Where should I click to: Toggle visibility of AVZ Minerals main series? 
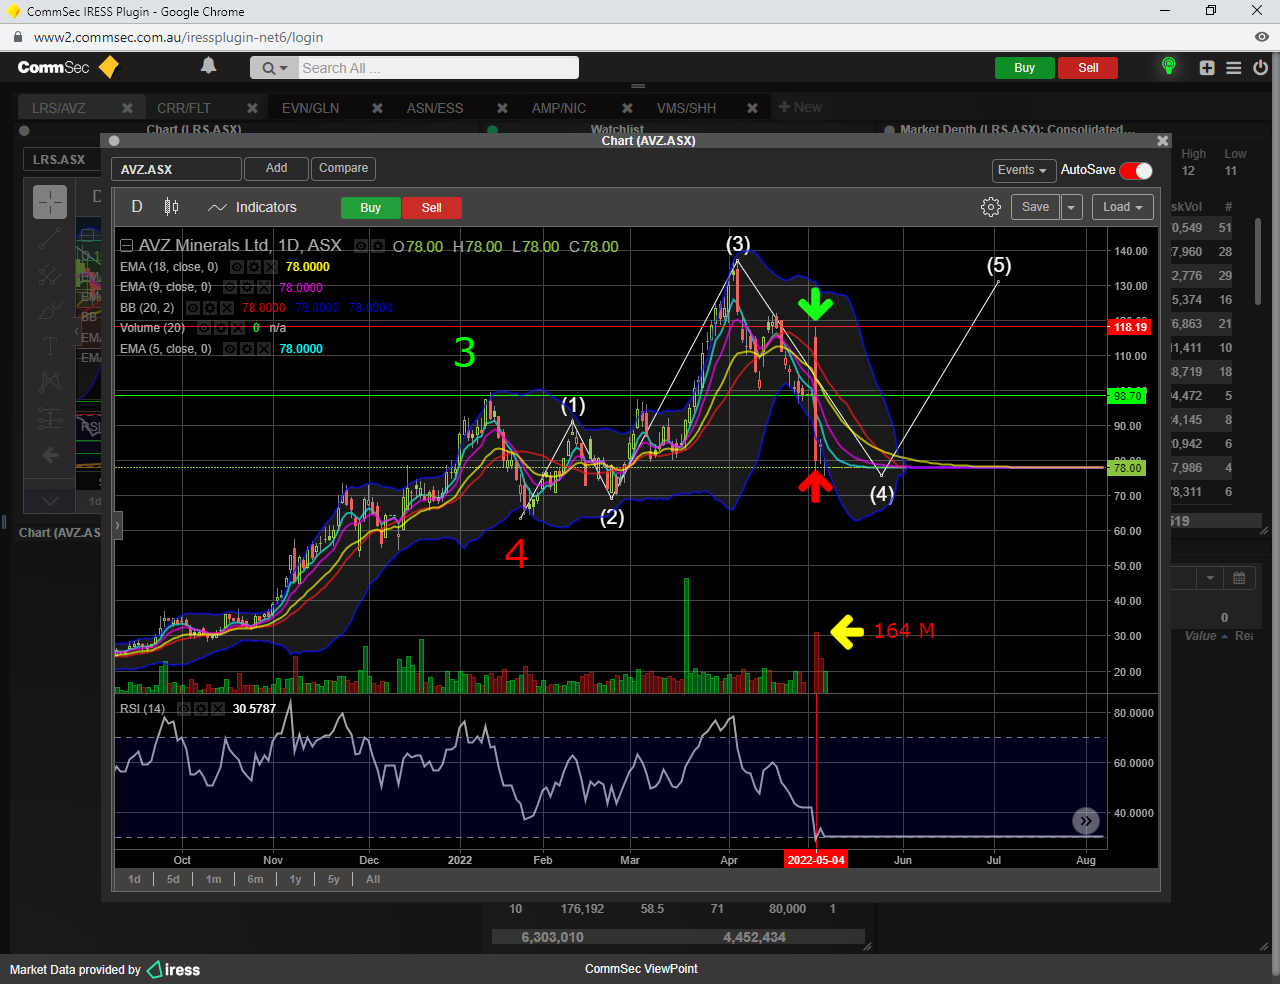point(361,246)
